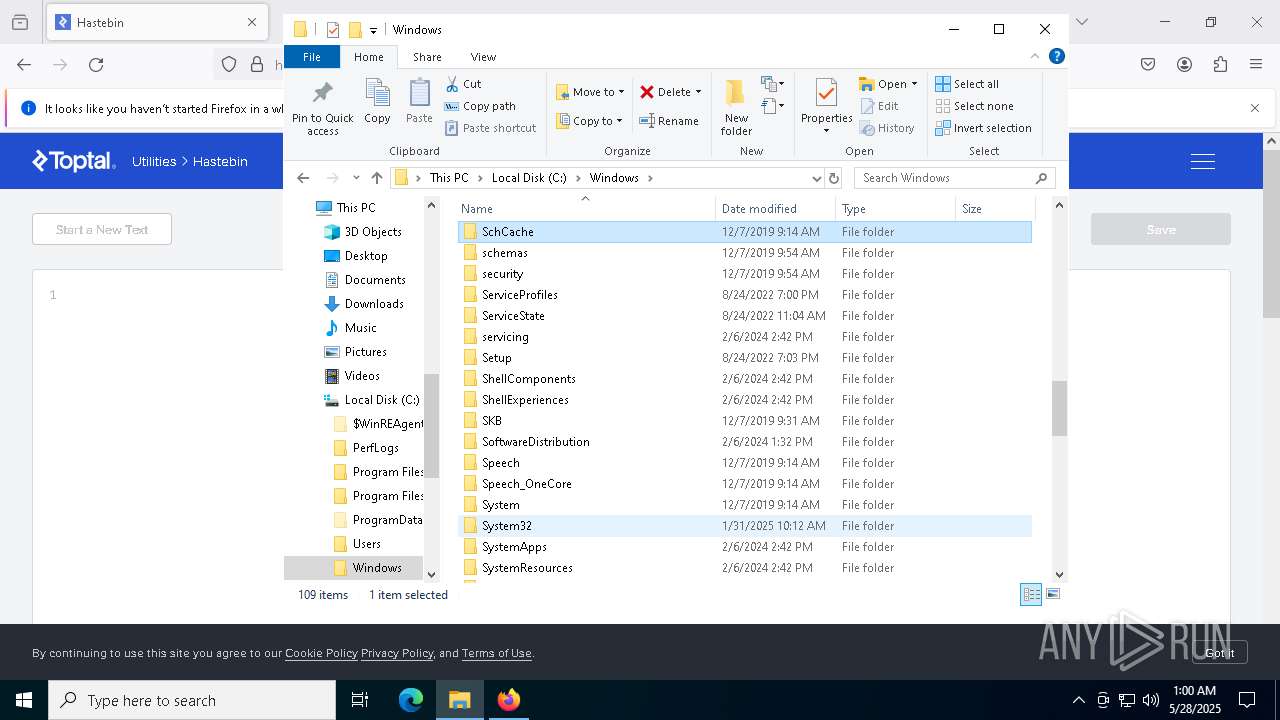The image size is (1280, 720).
Task: Click the Properties ribbon icon
Action: click(826, 106)
